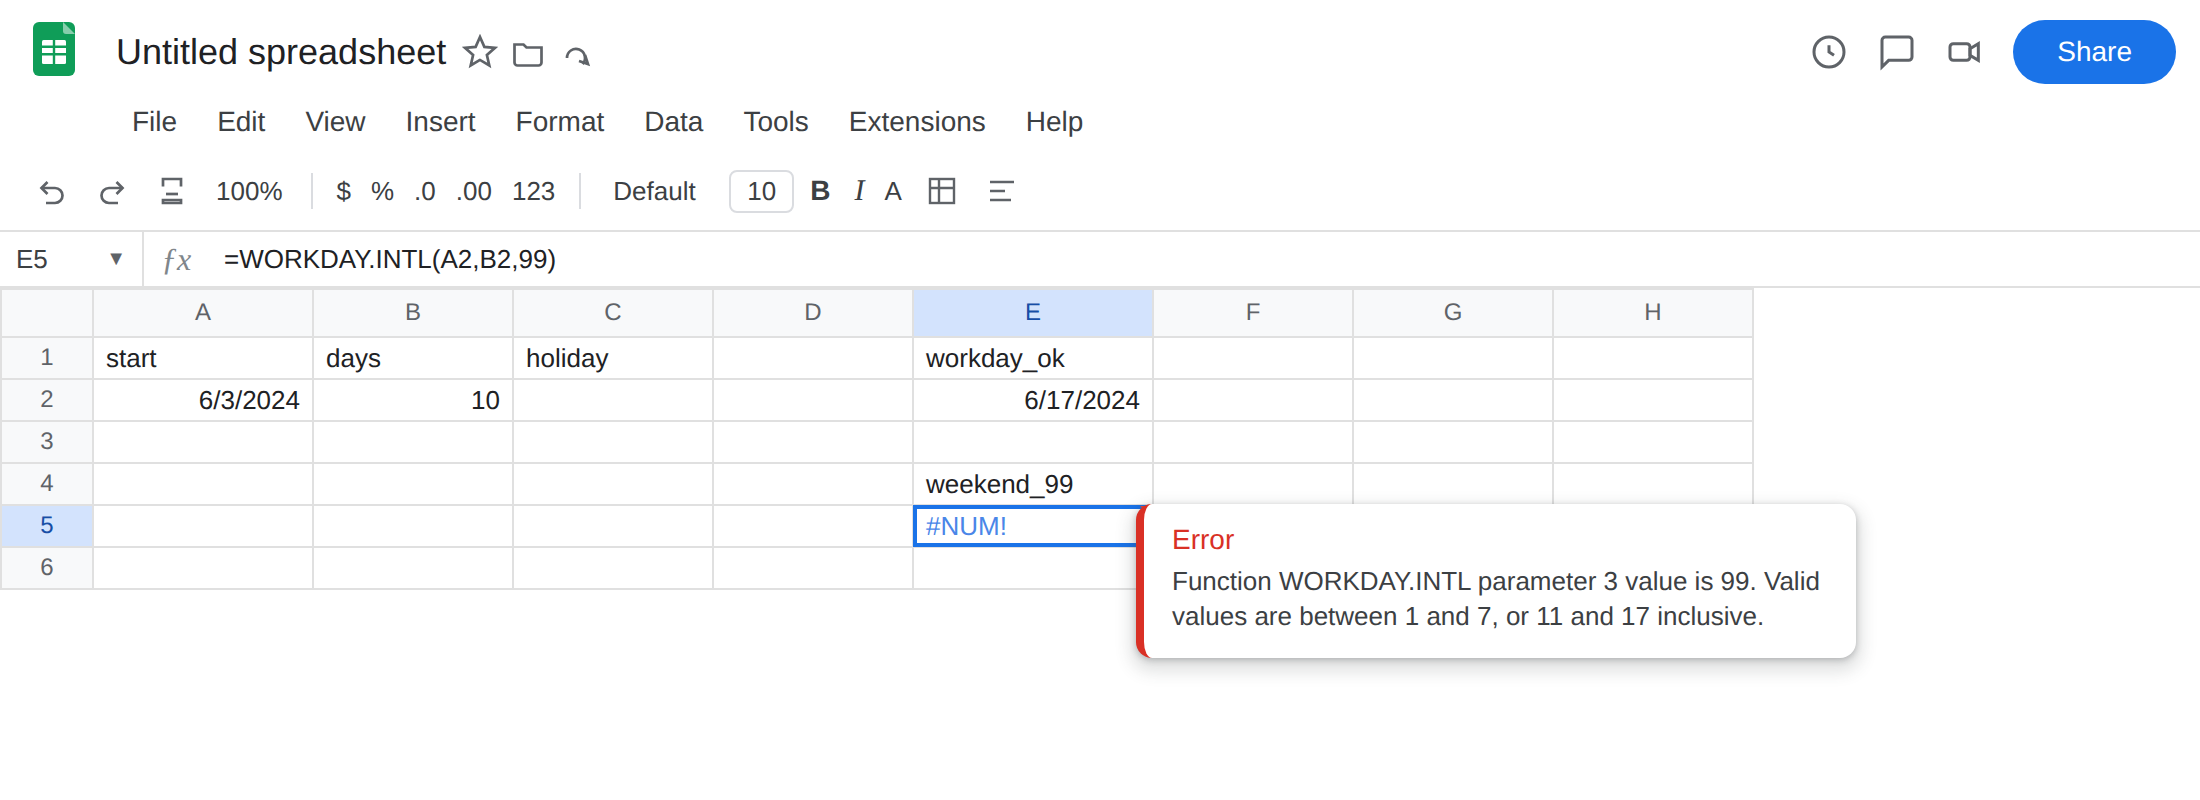Click the font size 10 field
Screen dimensions: 2200x800
point(761,191)
